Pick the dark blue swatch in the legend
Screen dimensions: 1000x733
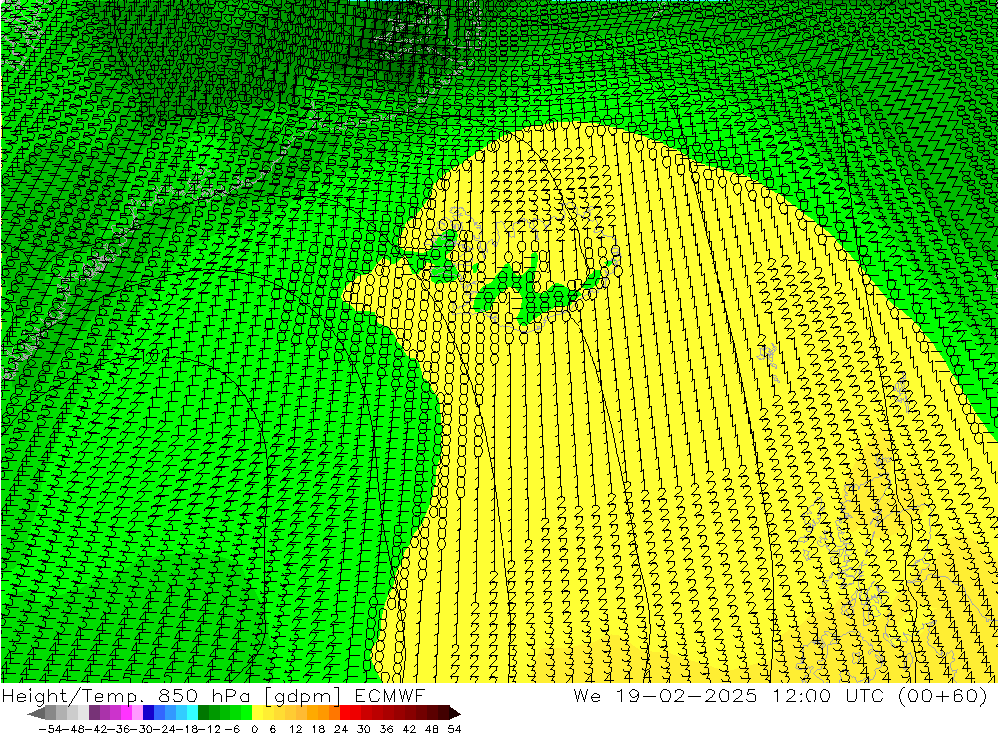click(148, 713)
